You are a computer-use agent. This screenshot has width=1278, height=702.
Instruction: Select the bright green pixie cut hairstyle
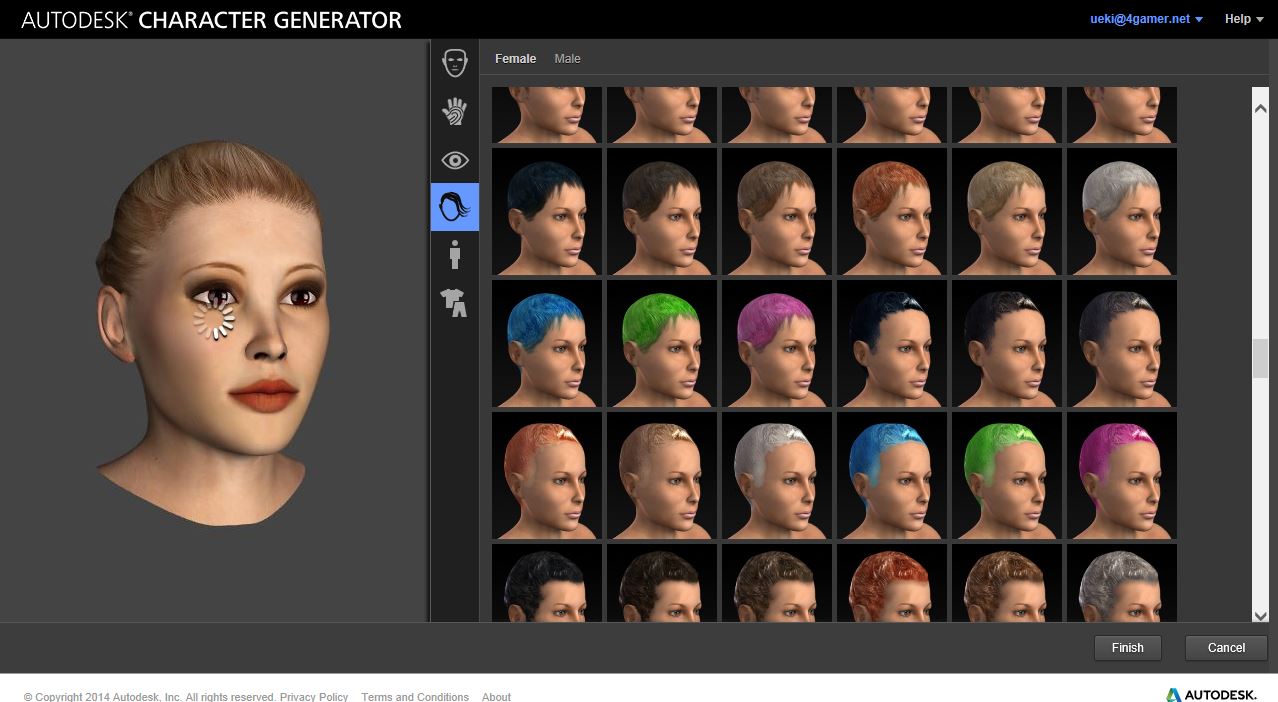tap(662, 344)
